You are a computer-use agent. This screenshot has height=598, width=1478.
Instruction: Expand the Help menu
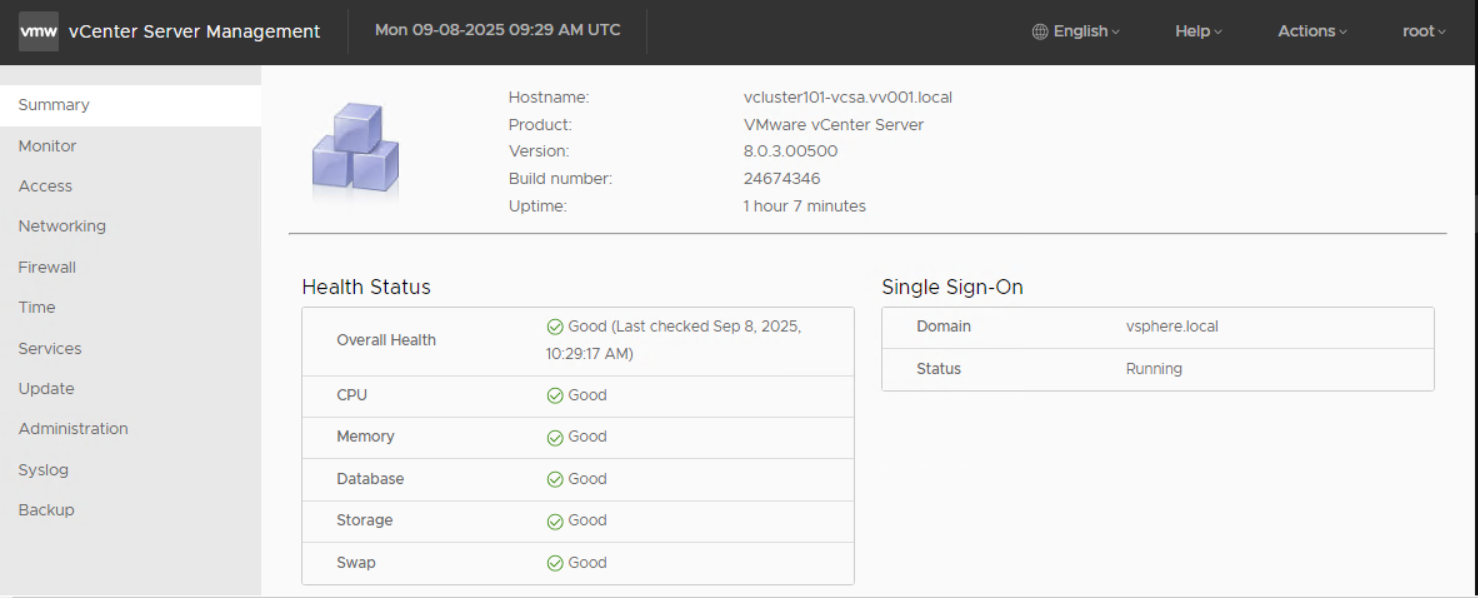coord(1198,32)
